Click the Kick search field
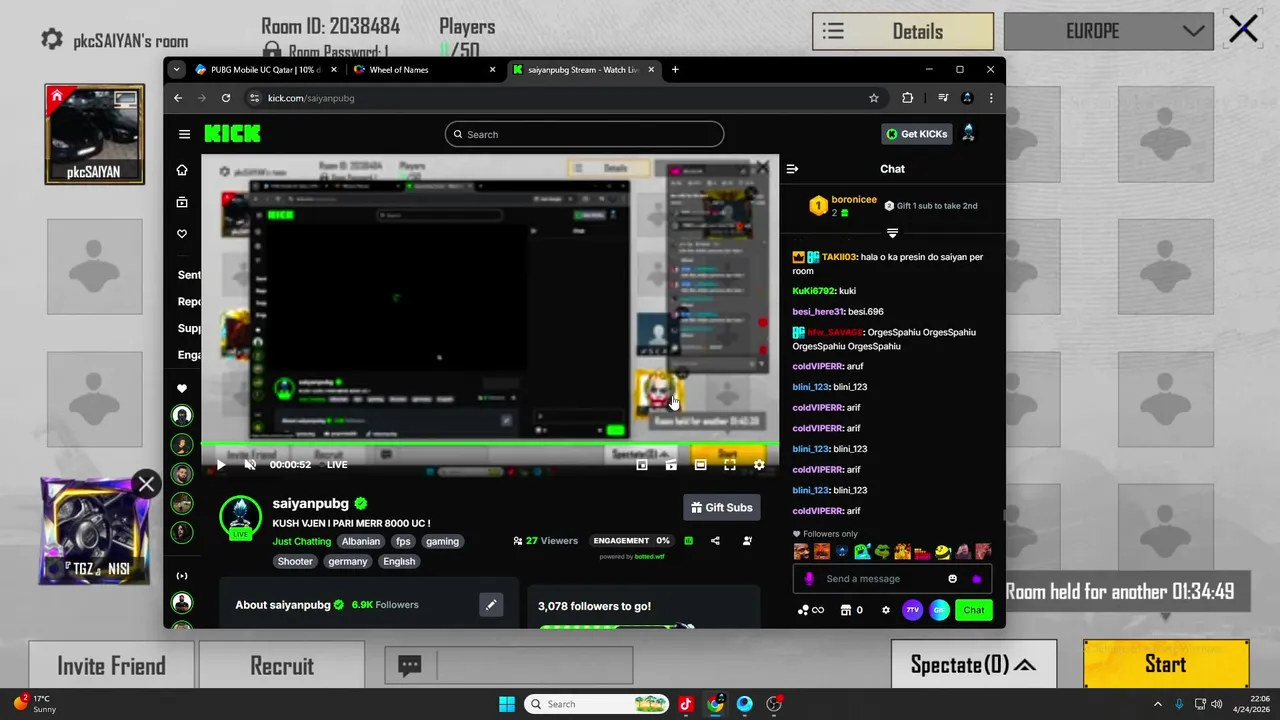The width and height of the screenshot is (1280, 720). tap(584, 134)
